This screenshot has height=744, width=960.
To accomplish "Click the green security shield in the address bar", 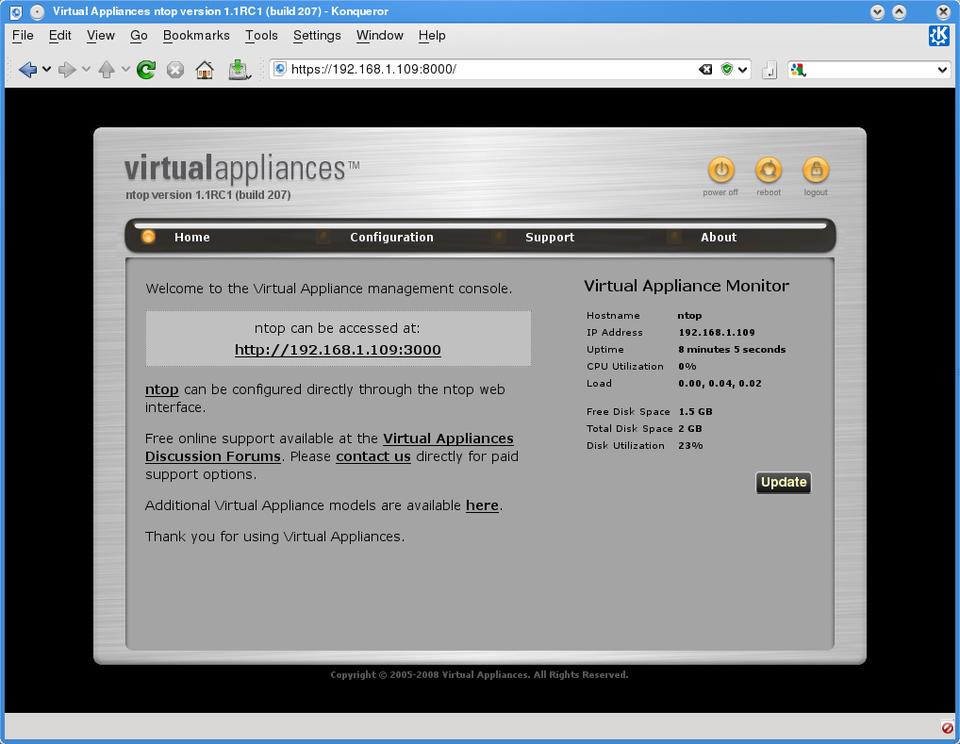I will click(727, 70).
